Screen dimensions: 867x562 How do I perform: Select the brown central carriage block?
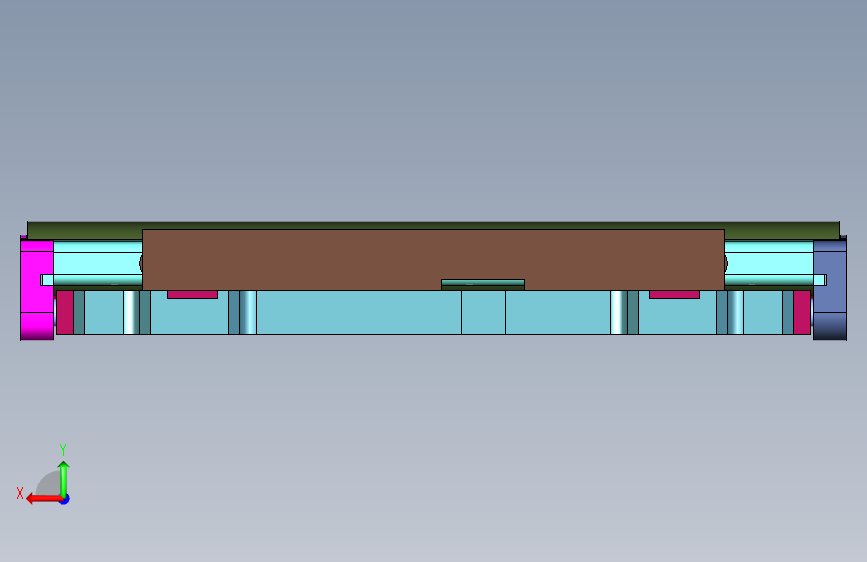click(x=434, y=257)
